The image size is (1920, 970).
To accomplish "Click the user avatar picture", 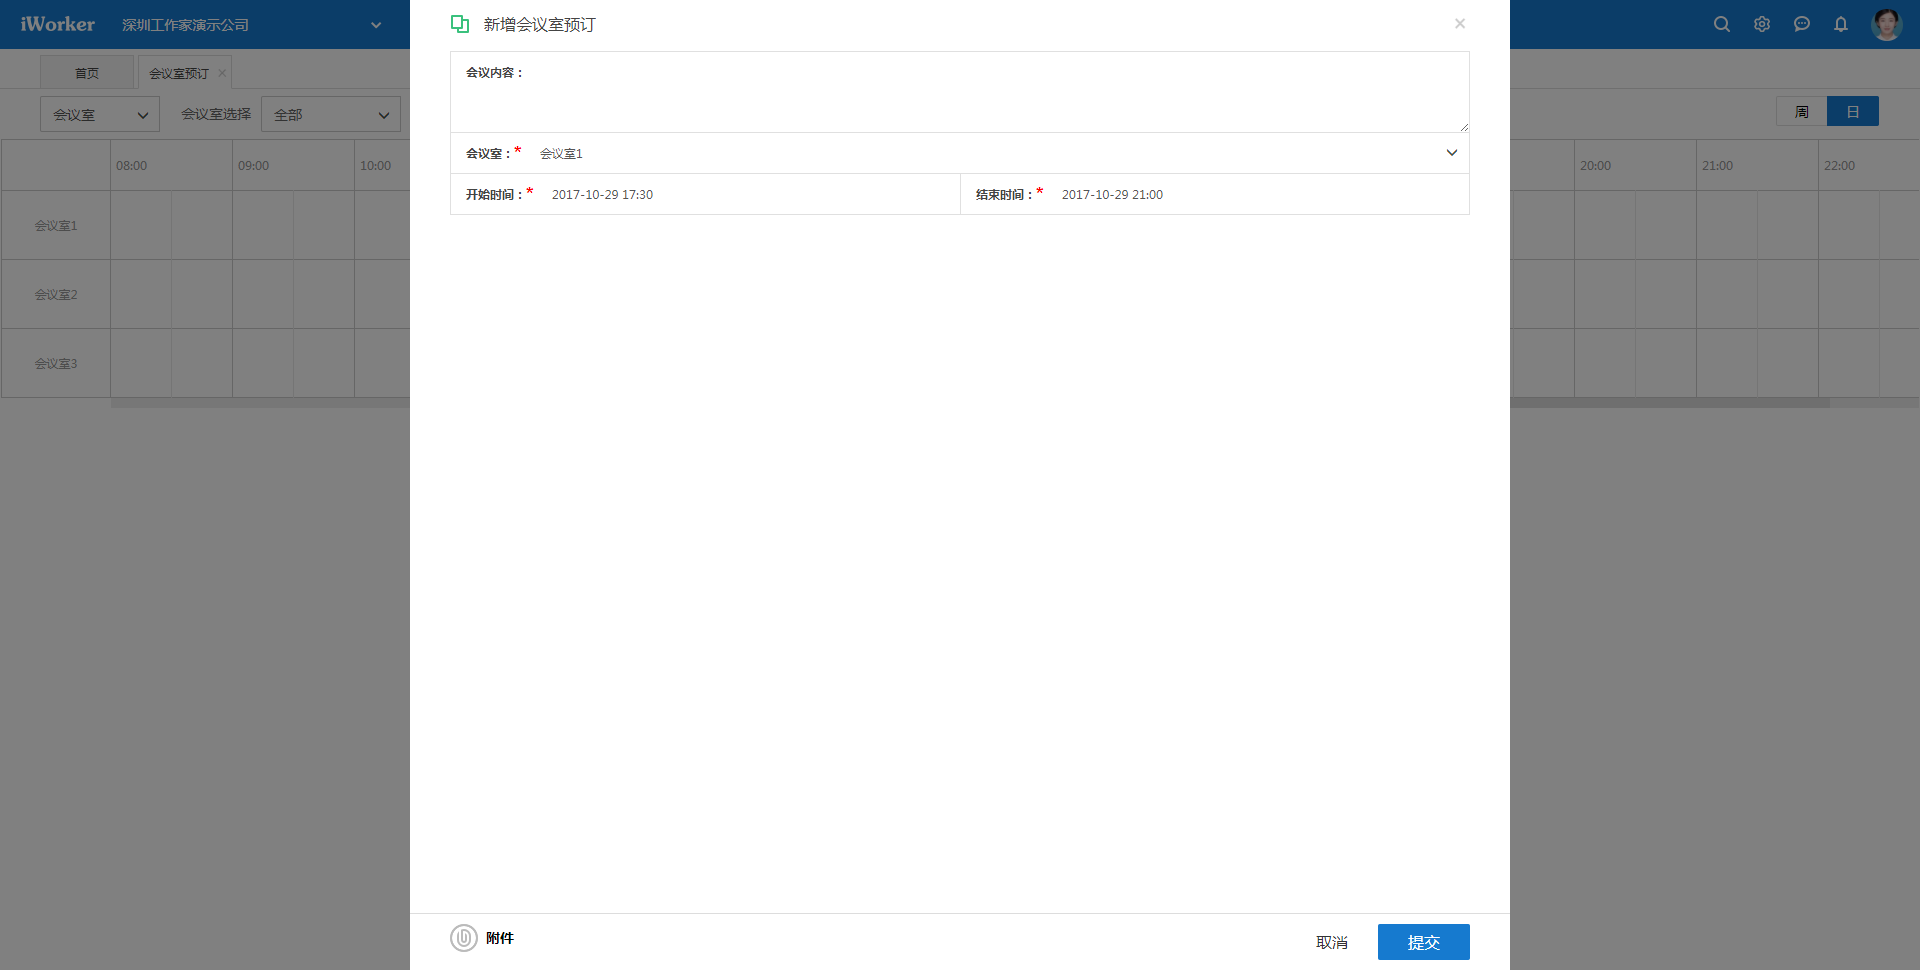I will point(1887,24).
